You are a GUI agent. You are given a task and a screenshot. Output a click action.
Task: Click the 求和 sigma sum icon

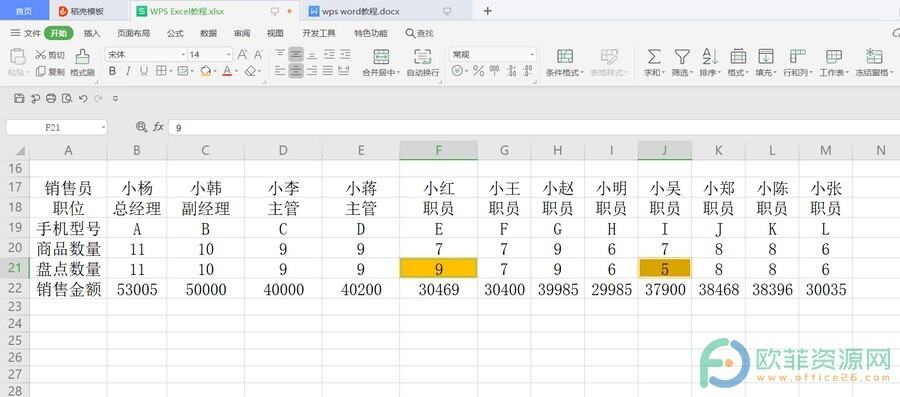pyautogui.click(x=653, y=56)
